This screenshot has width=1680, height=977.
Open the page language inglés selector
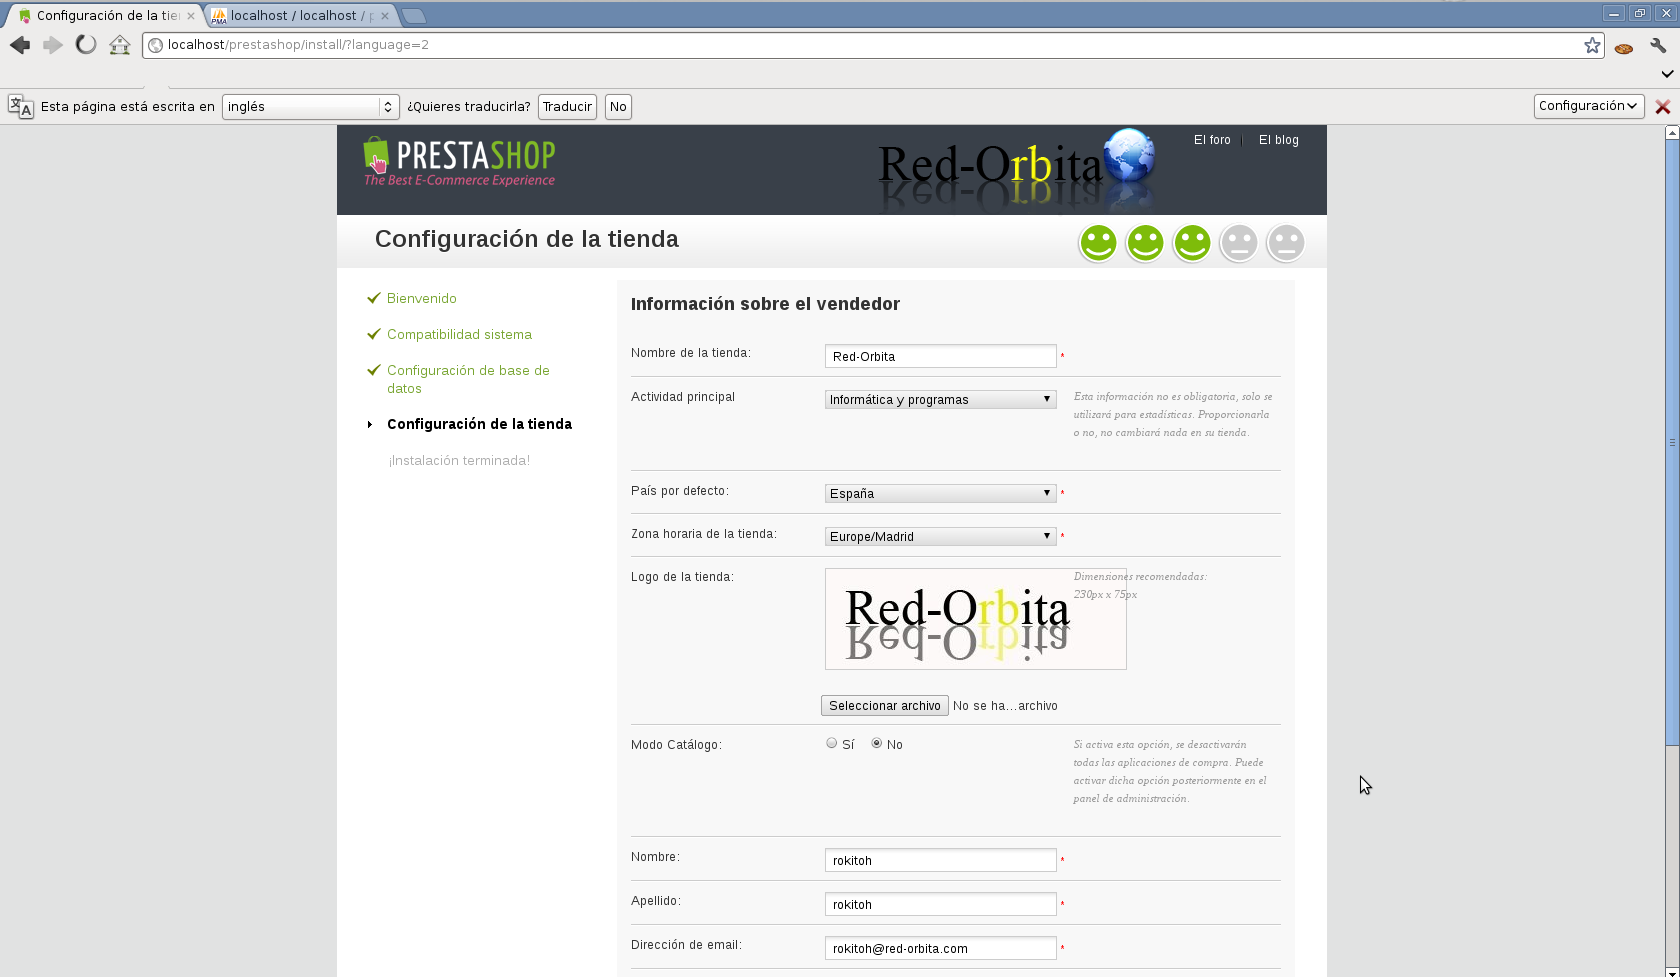pyautogui.click(x=311, y=107)
